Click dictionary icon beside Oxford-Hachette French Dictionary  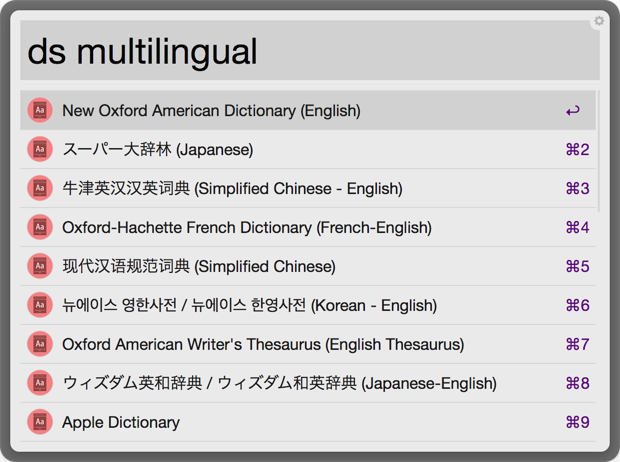(40, 227)
